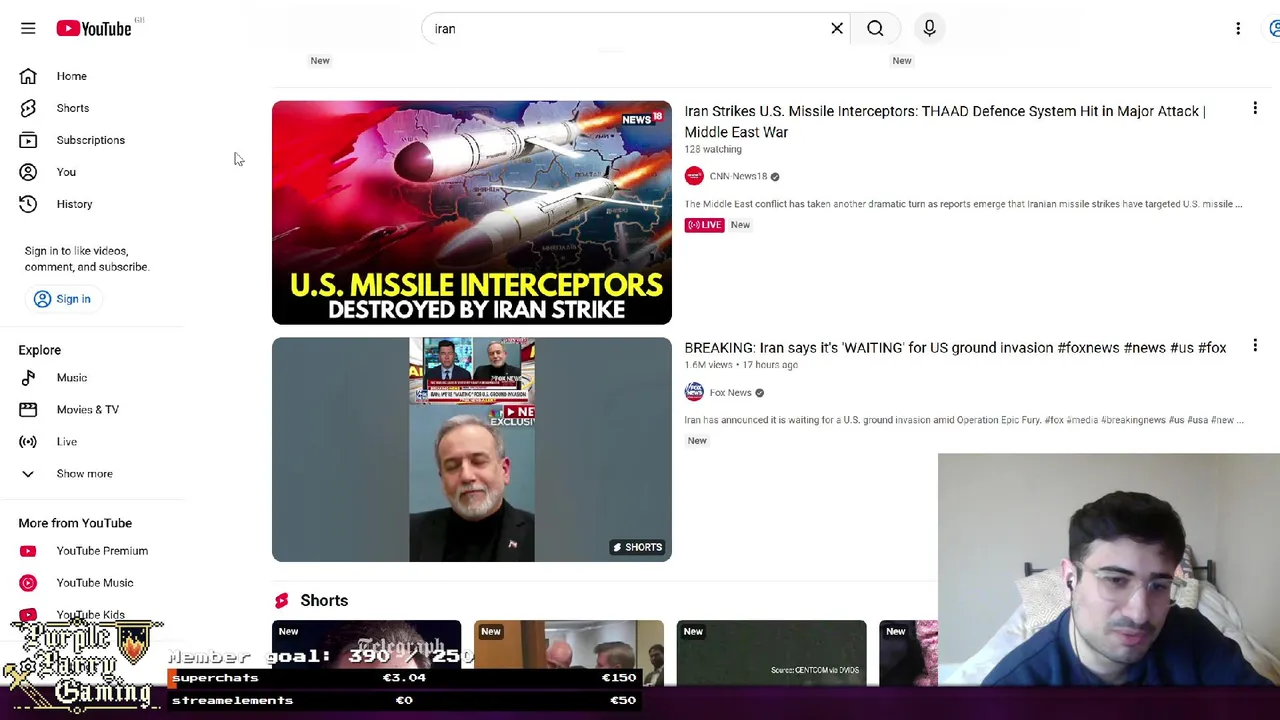Click '128 watching' text
This screenshot has height=720, width=1280.
pos(713,149)
